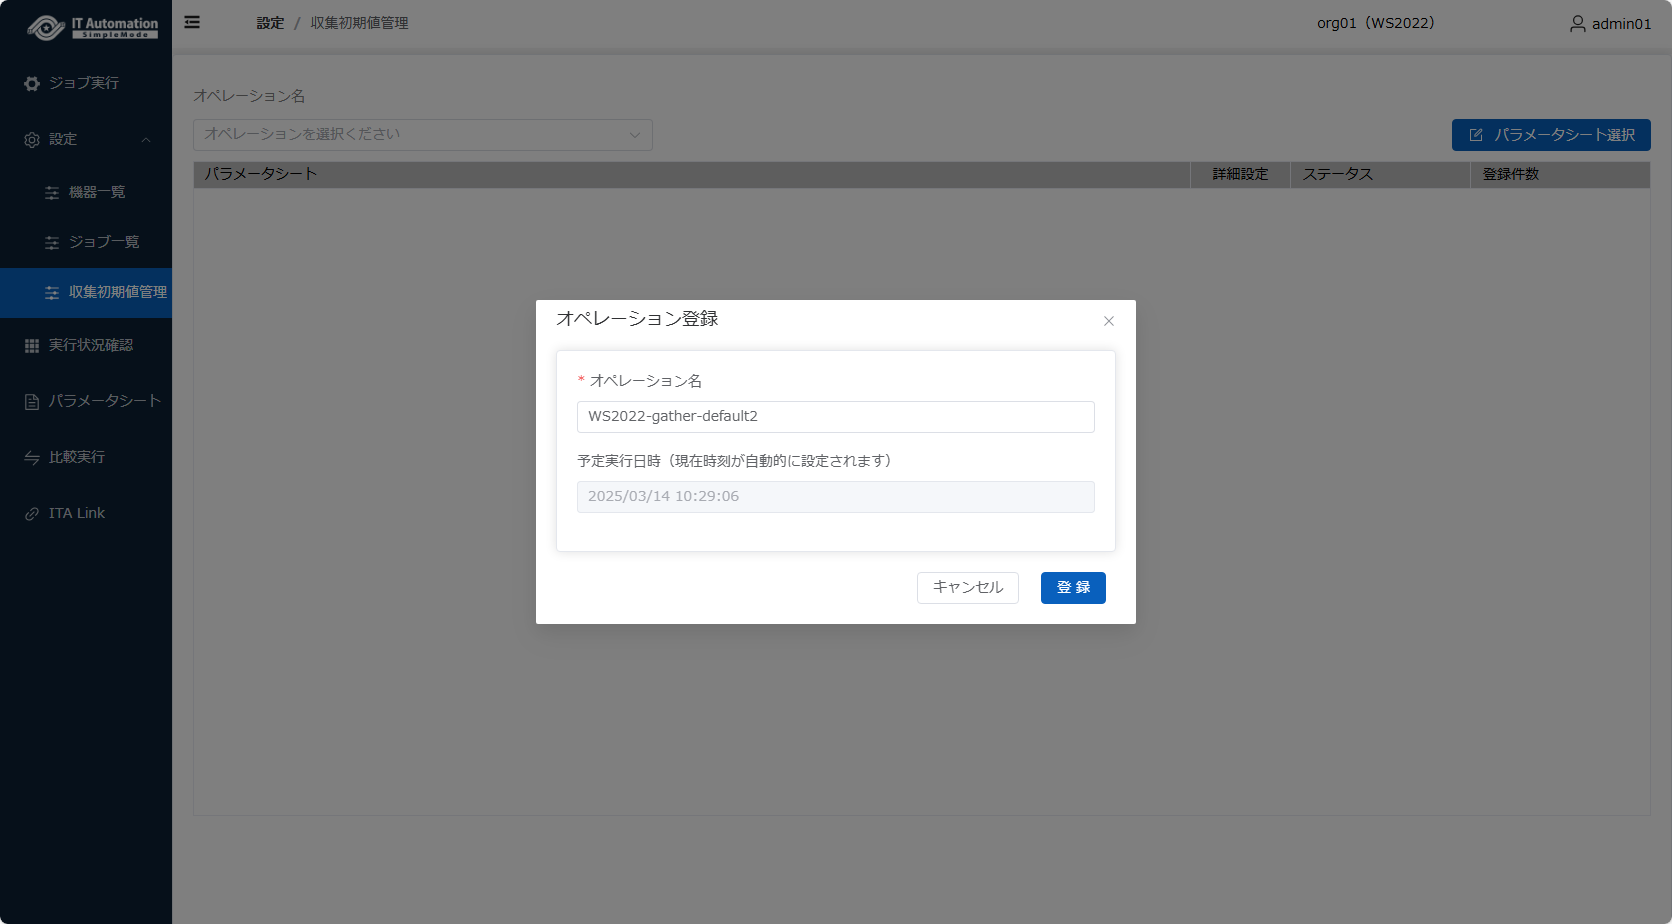Click the IT Automation logo icon

click(45, 27)
